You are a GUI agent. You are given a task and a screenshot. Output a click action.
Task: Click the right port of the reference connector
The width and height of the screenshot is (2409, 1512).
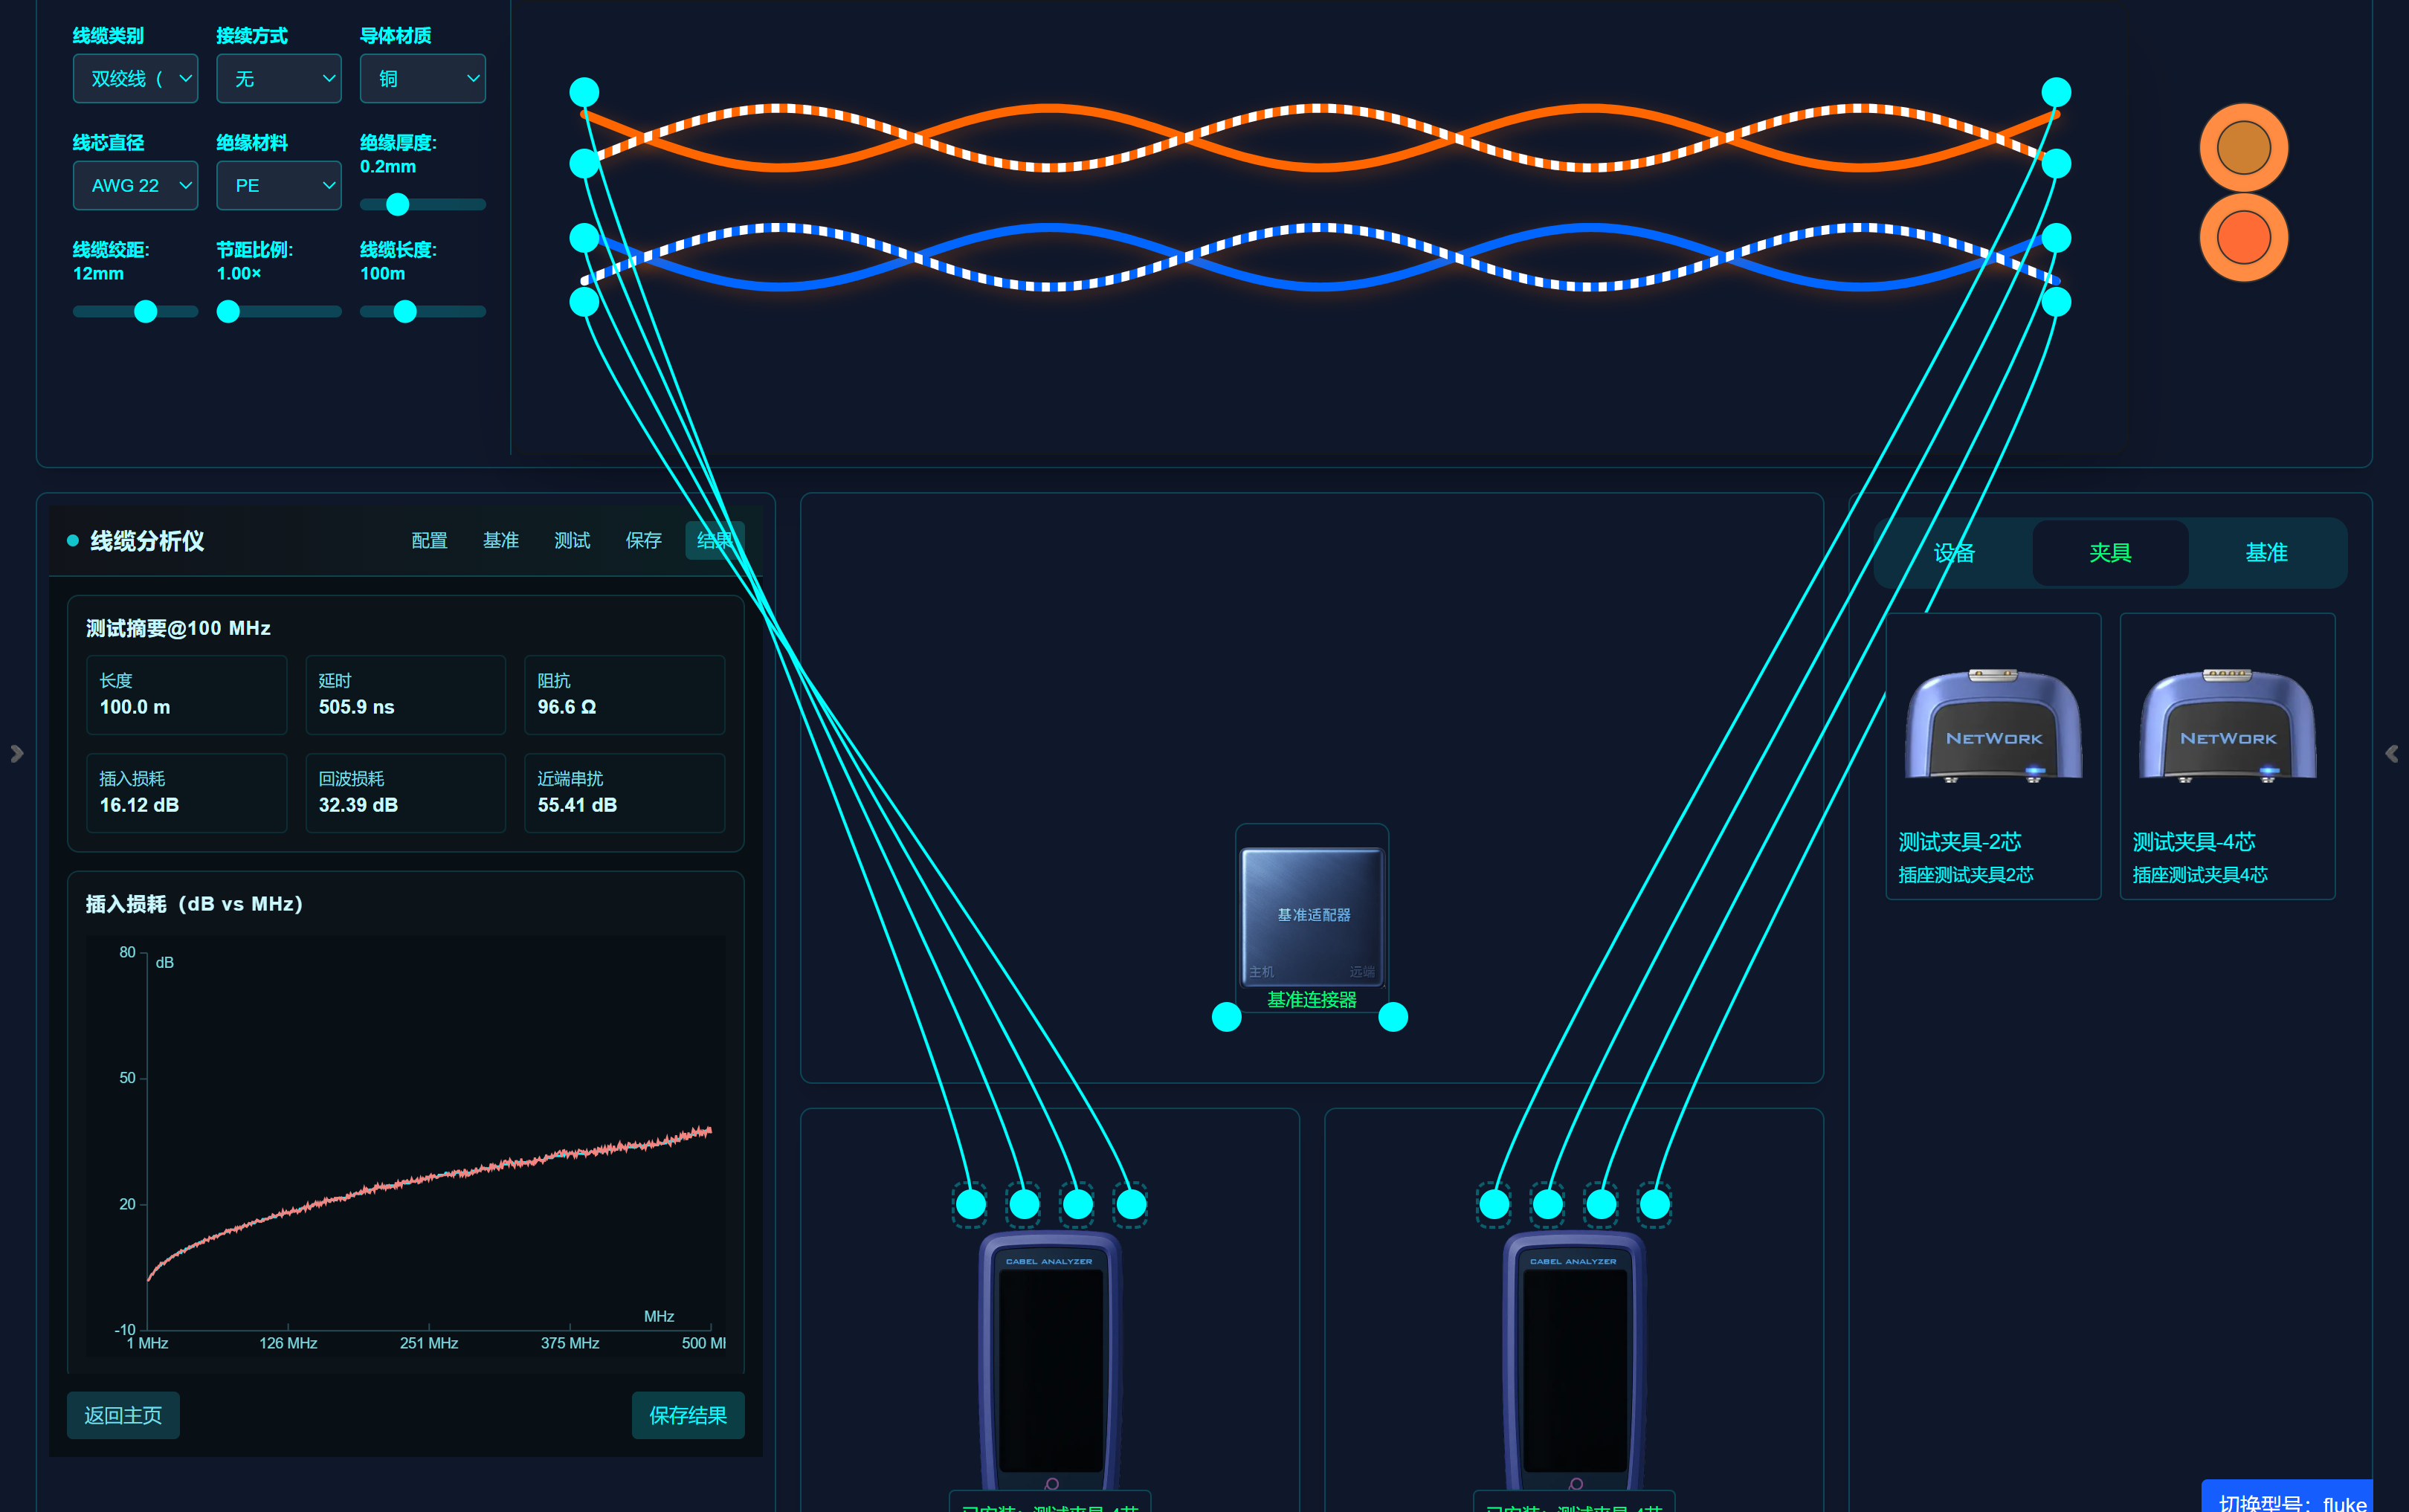pos(1393,1017)
